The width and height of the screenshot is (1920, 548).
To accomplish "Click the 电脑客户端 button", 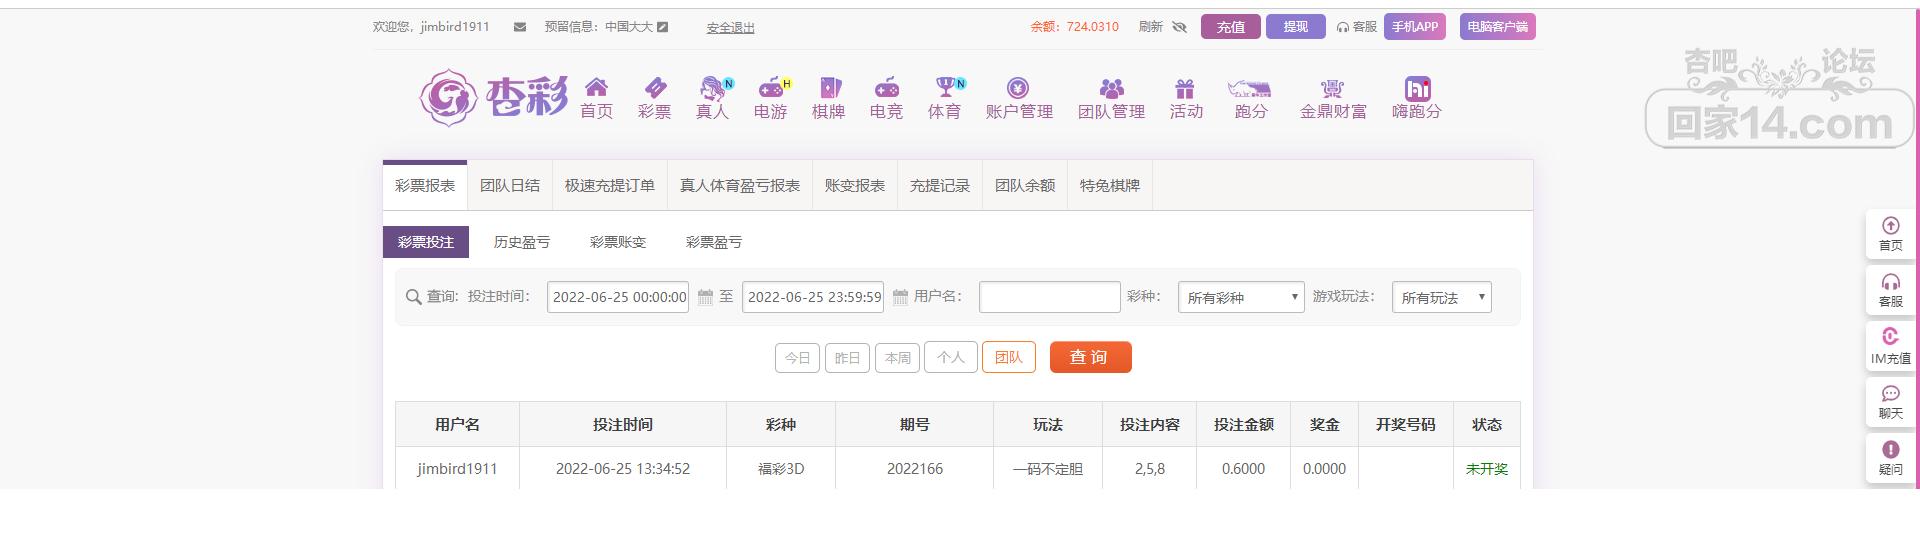I will pyautogui.click(x=1498, y=27).
